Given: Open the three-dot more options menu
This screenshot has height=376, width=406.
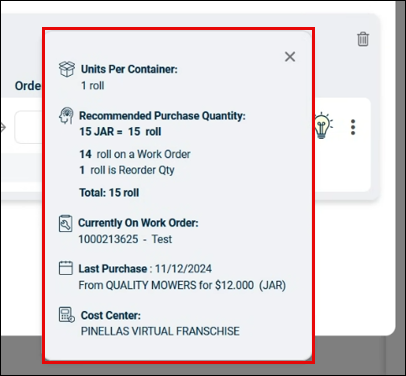Looking at the screenshot, I should pos(353,127).
